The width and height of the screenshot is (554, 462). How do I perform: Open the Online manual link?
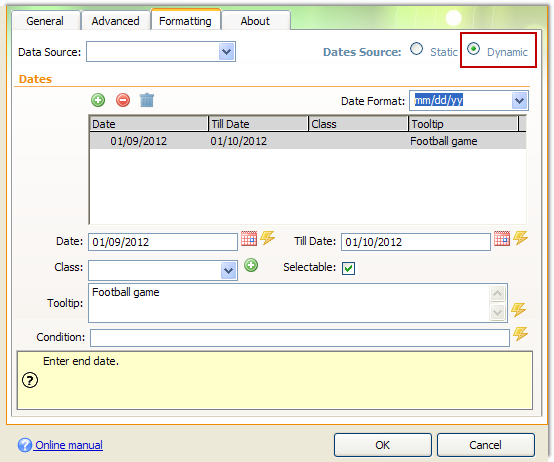point(69,445)
